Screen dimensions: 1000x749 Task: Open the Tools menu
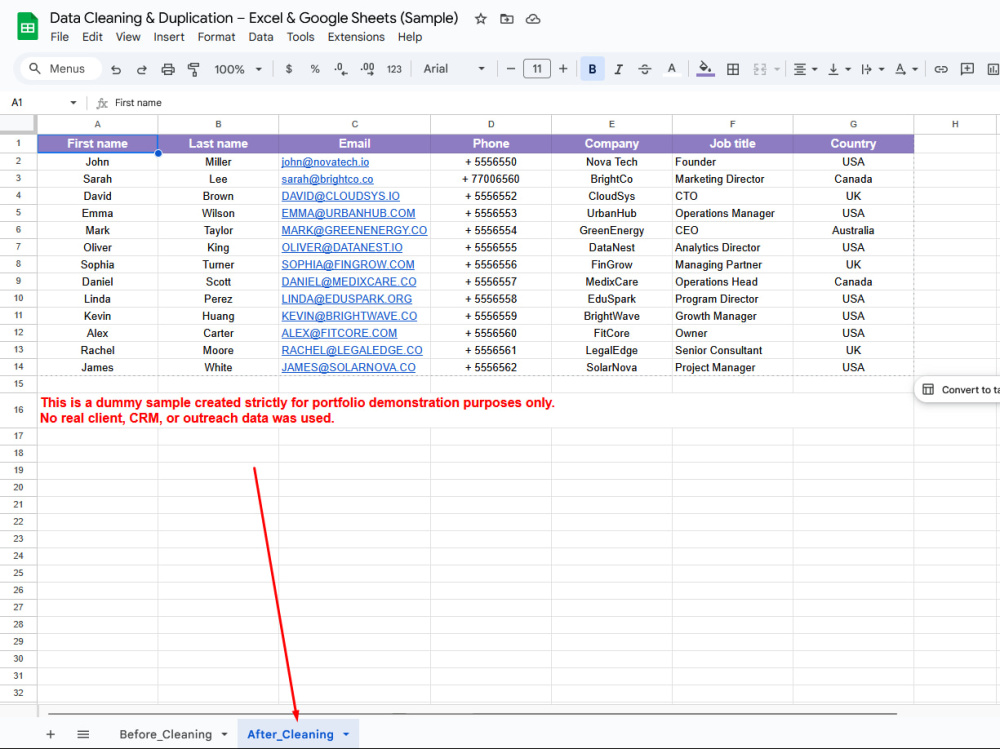click(x=300, y=37)
